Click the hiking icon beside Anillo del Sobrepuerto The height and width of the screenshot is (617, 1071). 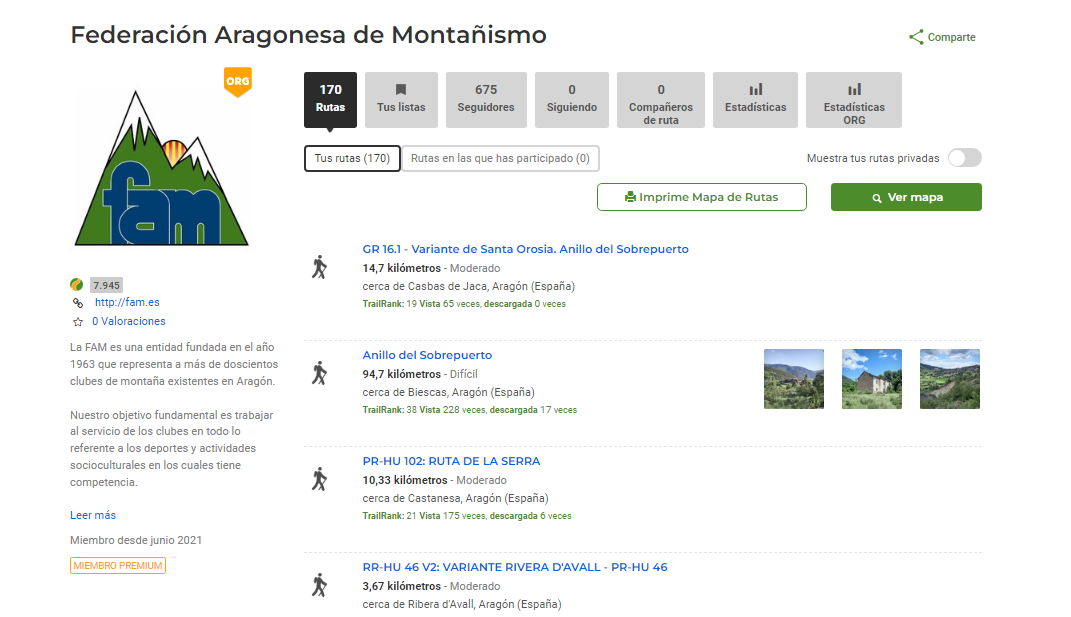pos(319,373)
